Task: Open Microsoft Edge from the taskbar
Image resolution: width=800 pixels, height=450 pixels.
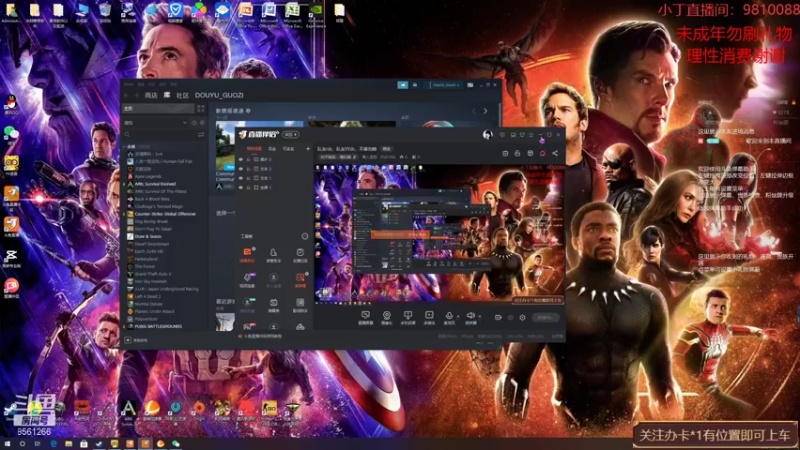Action: (x=53, y=444)
